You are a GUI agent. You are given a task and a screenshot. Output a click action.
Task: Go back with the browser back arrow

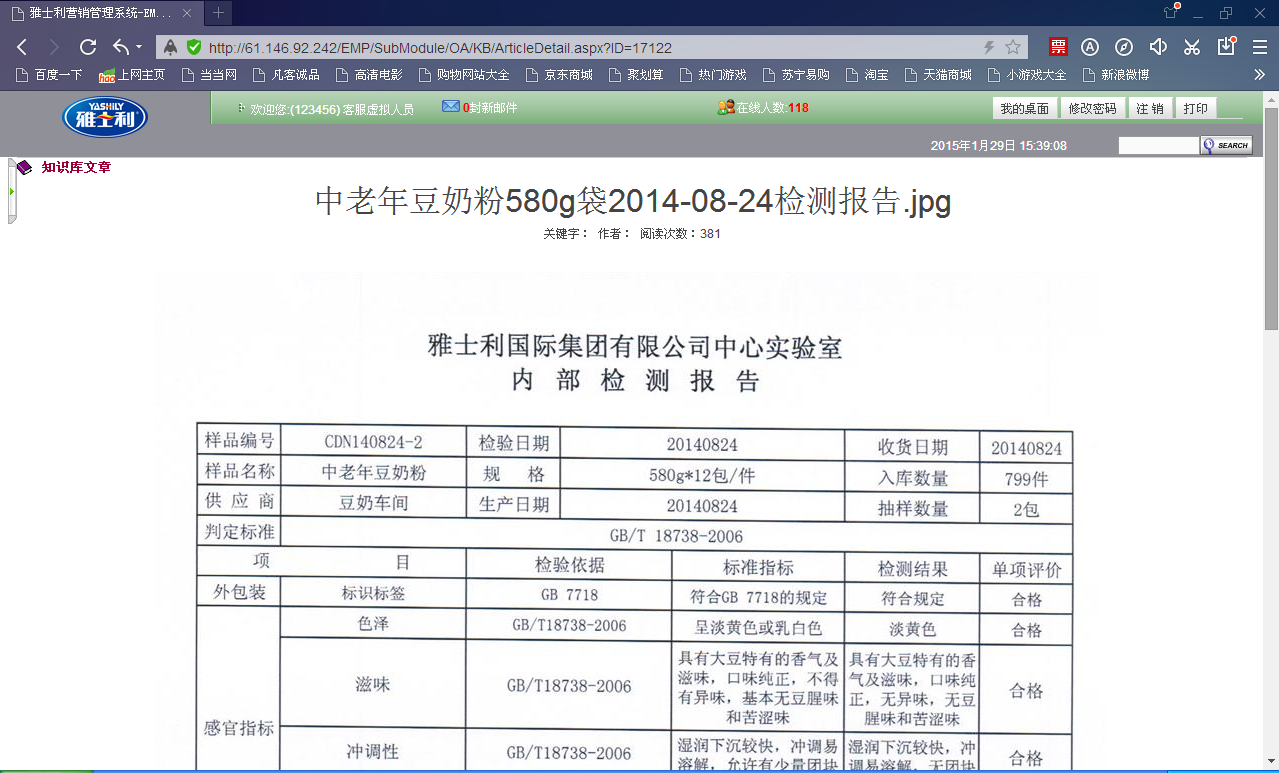tap(22, 47)
